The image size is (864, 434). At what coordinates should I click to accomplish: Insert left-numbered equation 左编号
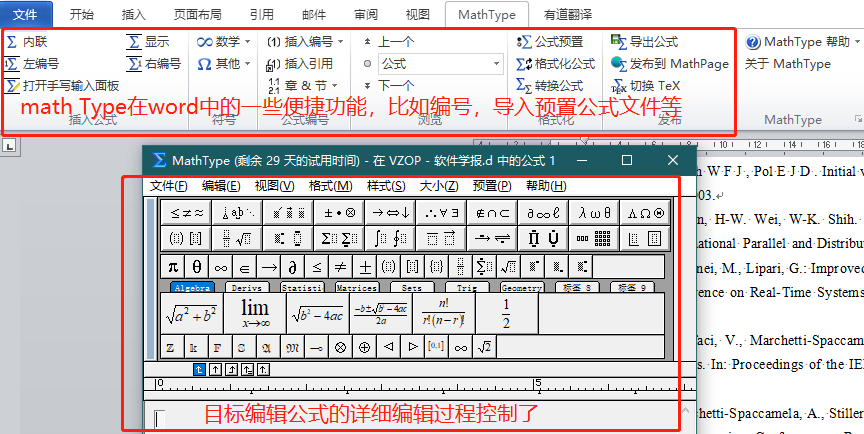tap(32, 64)
